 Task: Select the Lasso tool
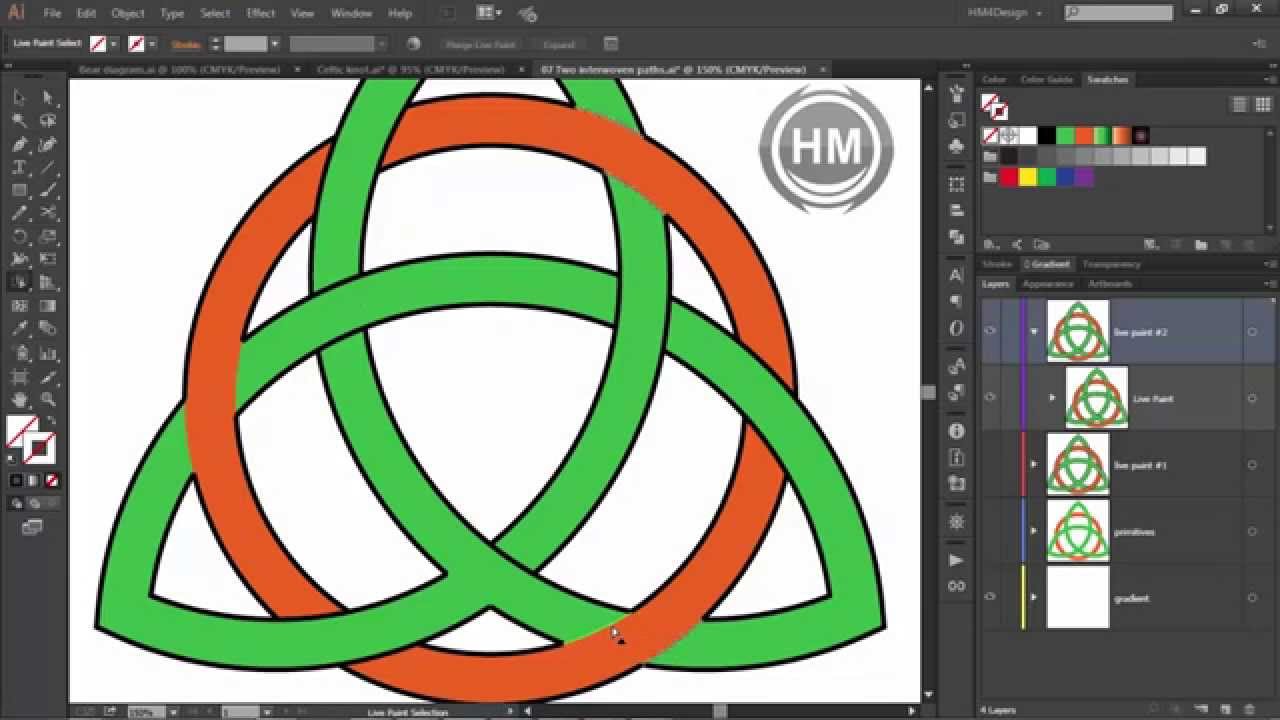(47, 121)
